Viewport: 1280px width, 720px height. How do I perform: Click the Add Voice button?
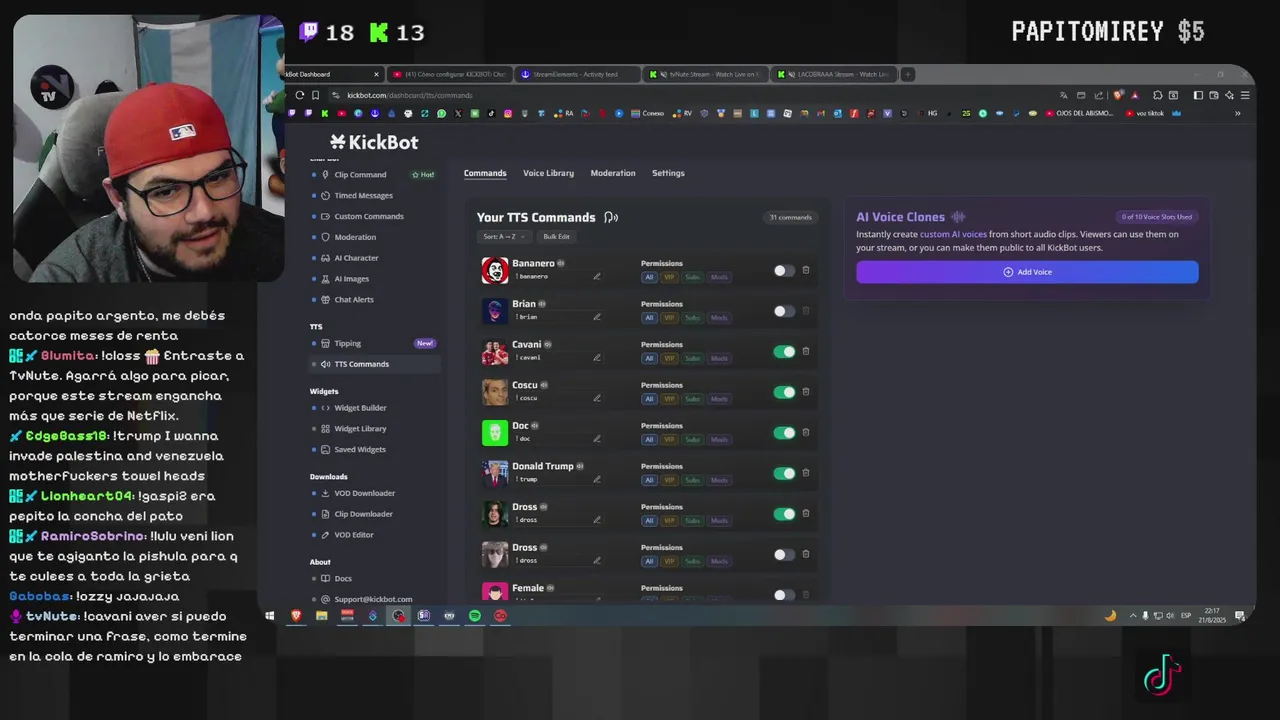(1027, 272)
